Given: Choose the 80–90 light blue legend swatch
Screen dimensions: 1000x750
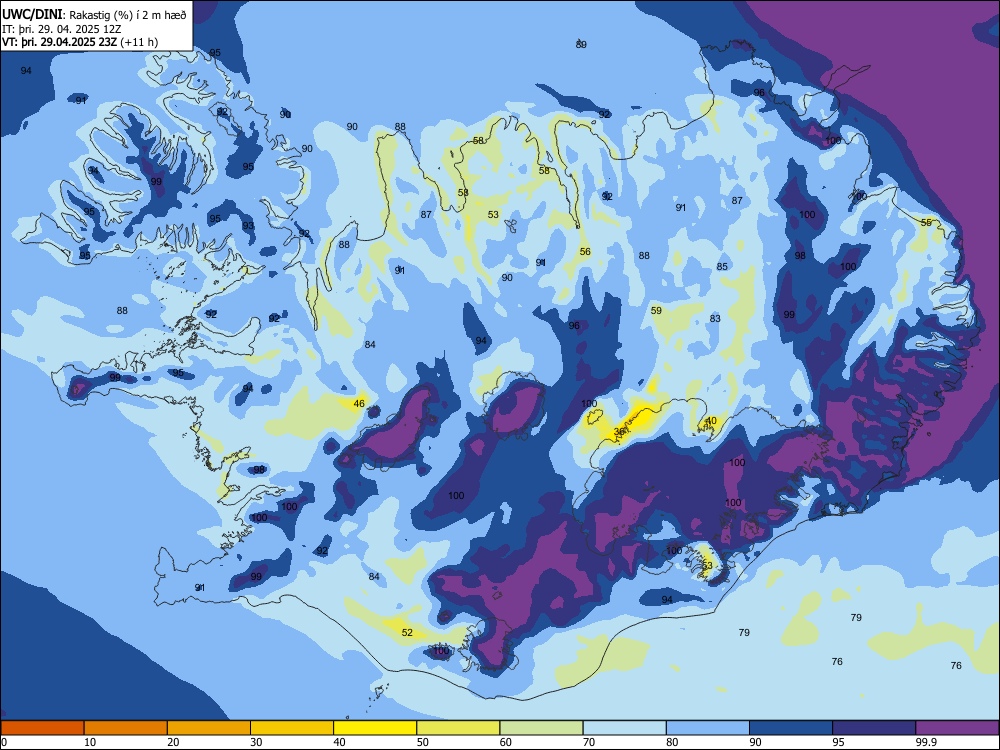Looking at the screenshot, I should click(708, 728).
